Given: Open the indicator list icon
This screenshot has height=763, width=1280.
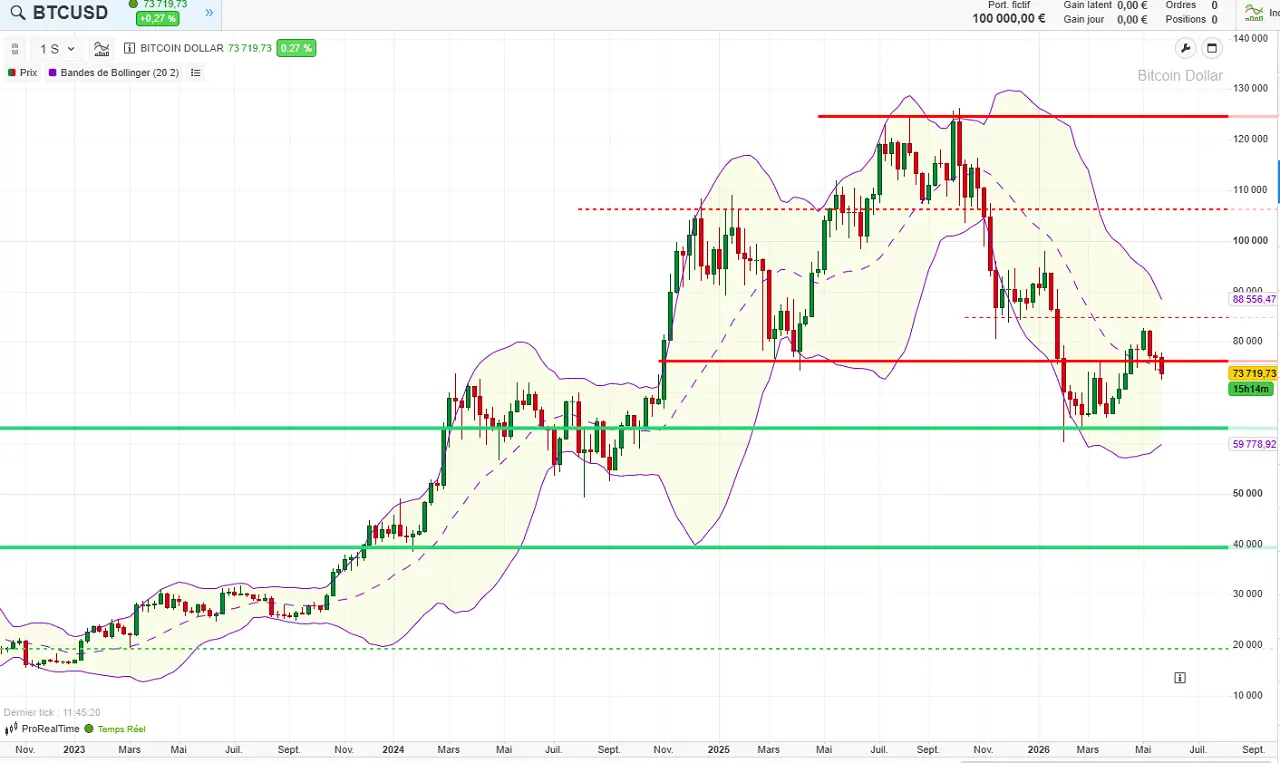Looking at the screenshot, I should 196,73.
